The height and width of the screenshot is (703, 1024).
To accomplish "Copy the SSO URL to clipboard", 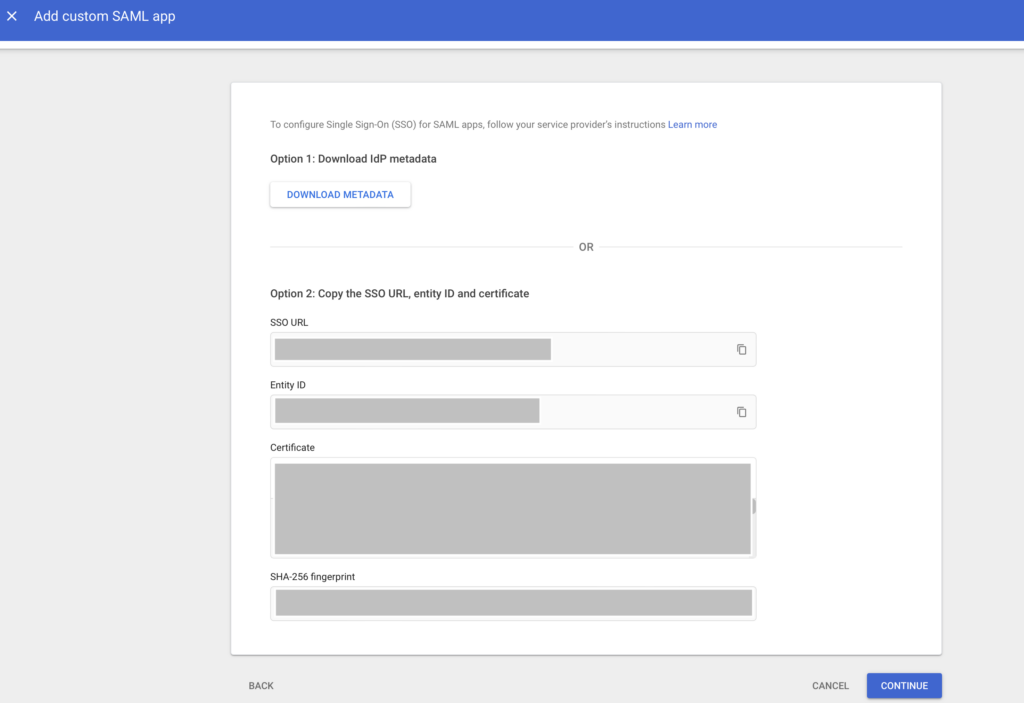I will tap(741, 349).
